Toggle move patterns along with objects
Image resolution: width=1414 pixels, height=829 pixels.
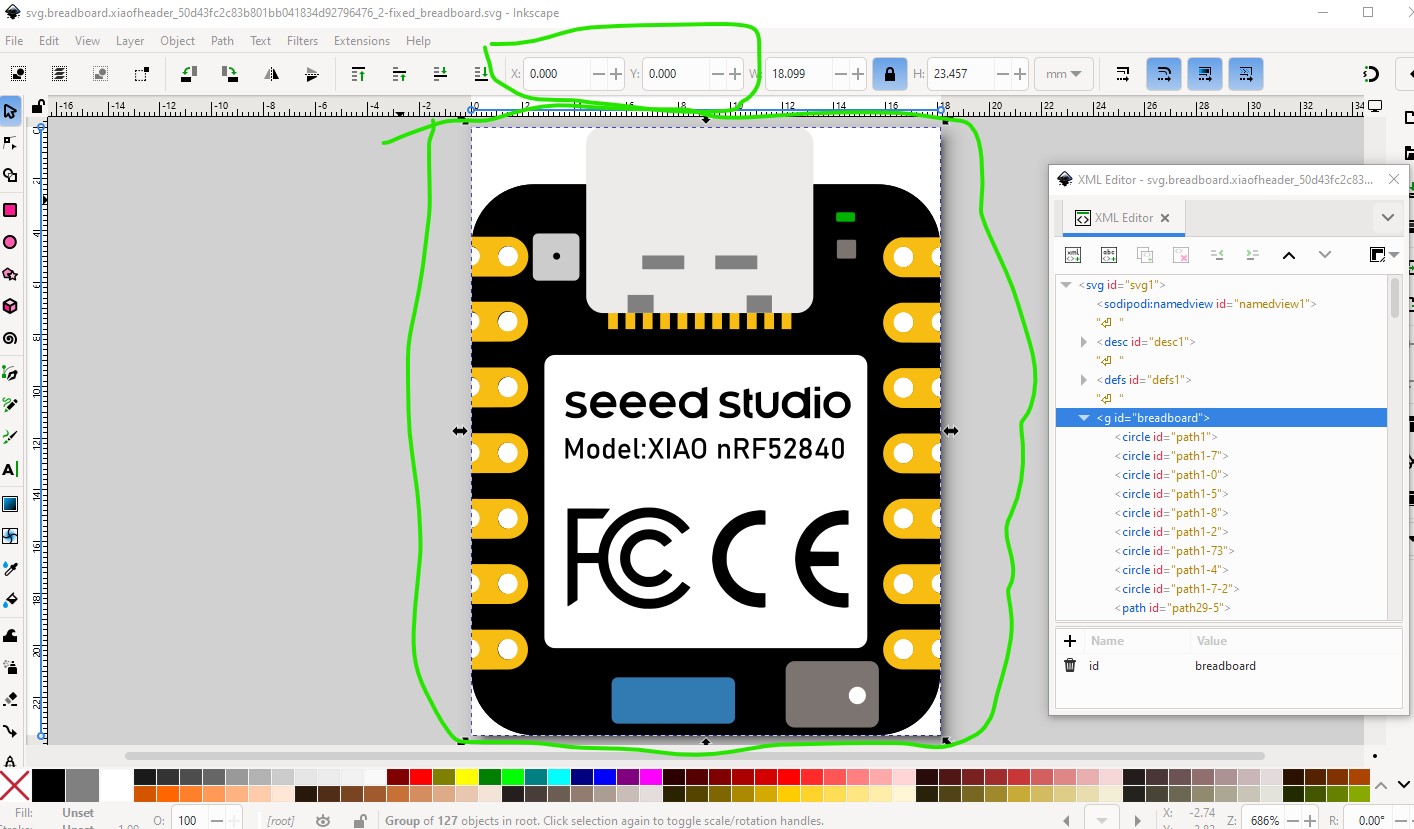[x=1245, y=74]
